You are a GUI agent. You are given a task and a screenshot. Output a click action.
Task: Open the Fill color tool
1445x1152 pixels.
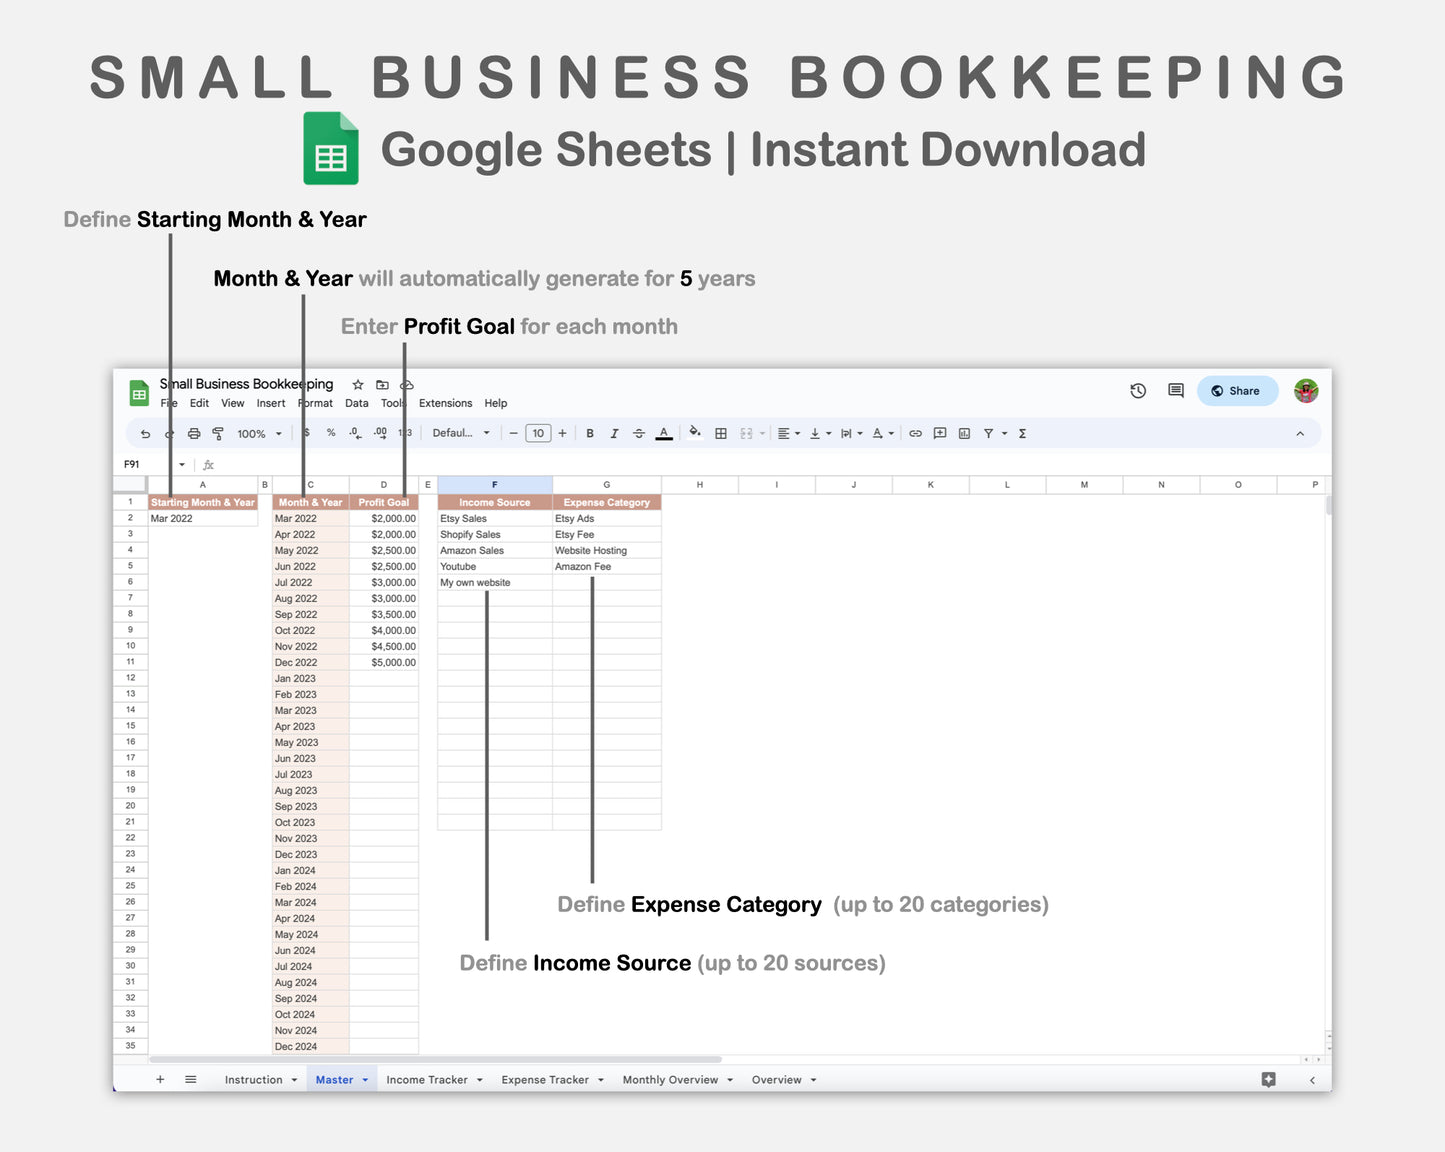click(x=697, y=433)
